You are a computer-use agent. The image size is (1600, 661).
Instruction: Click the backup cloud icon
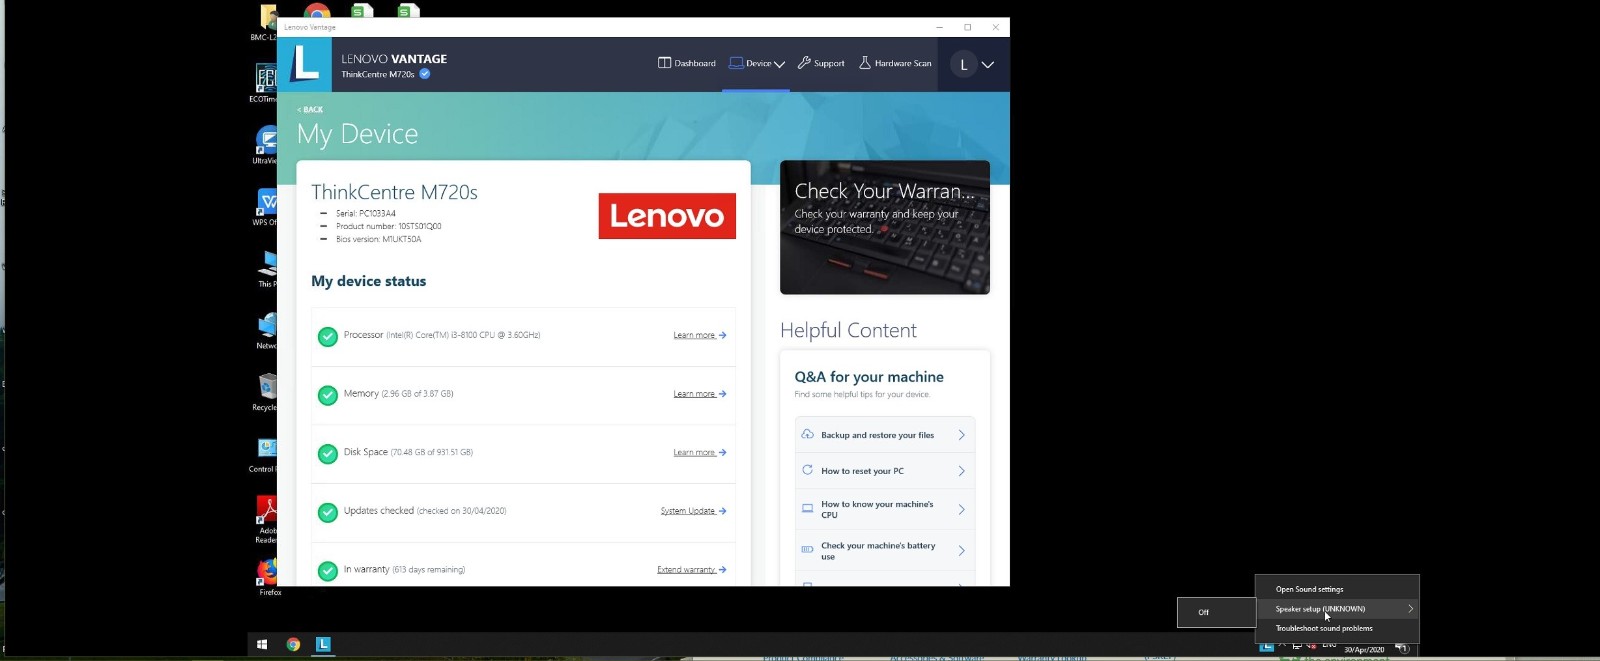coord(808,434)
